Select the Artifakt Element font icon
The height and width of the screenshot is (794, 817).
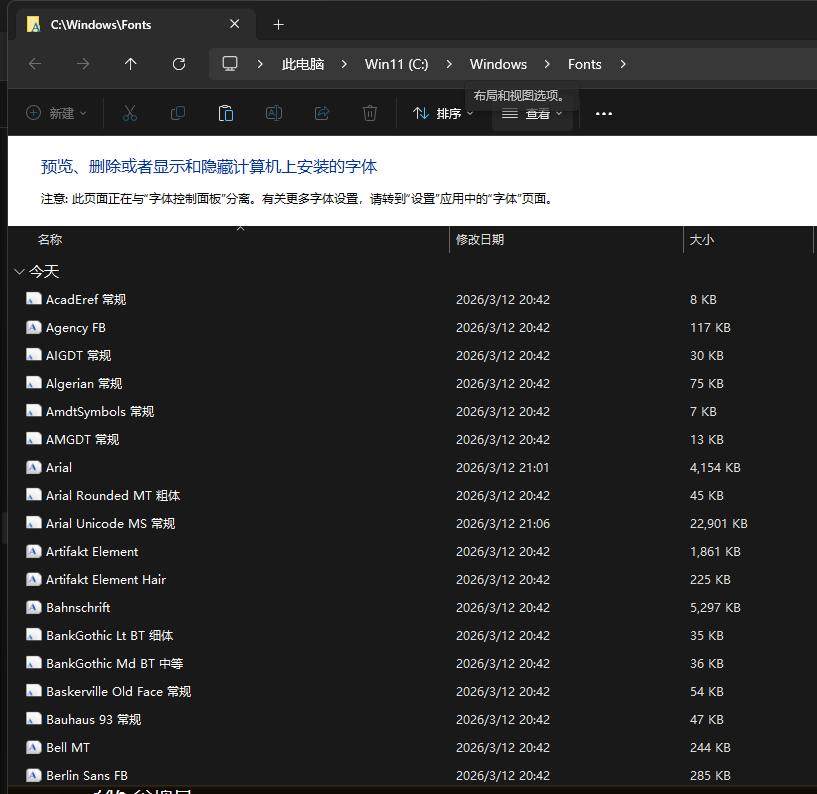coord(33,551)
